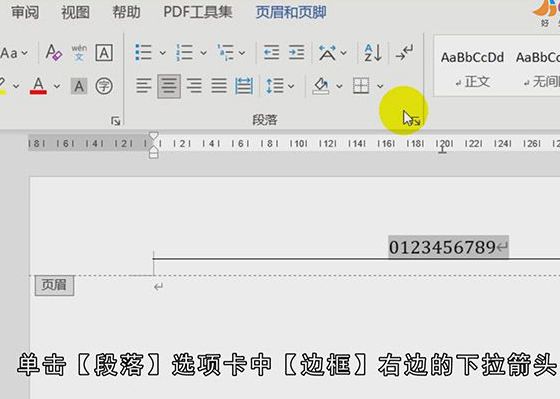Apply distributed alignment

244,86
